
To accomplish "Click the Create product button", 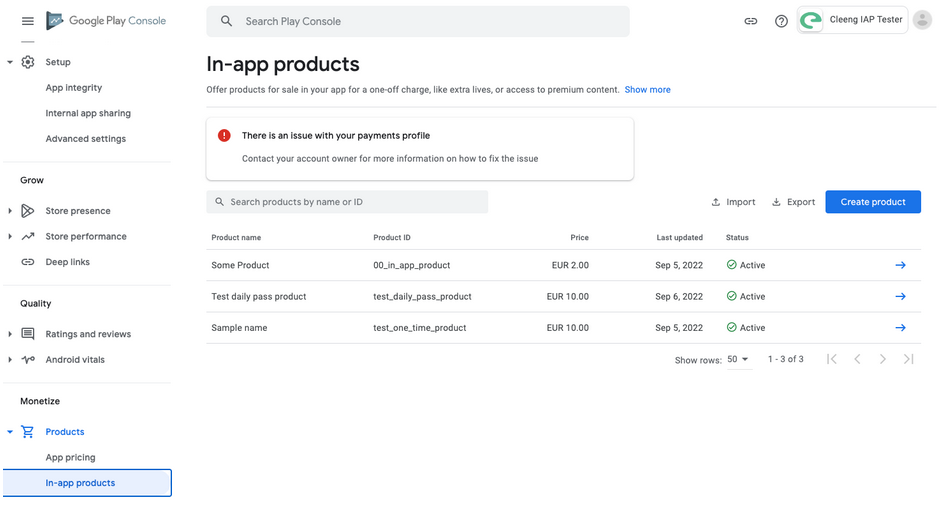I will point(873,202).
